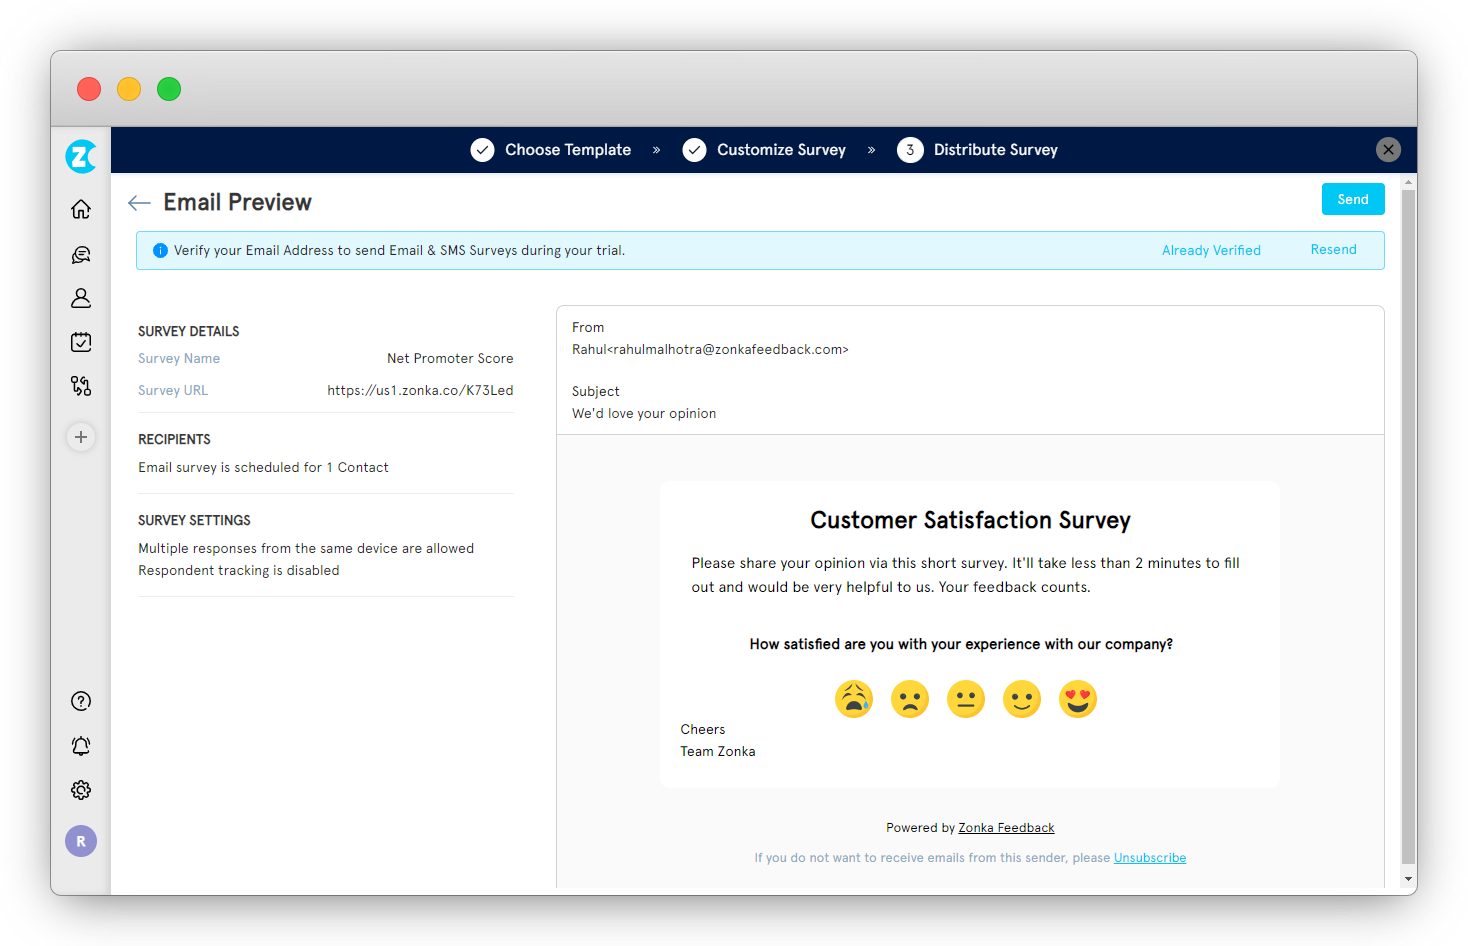Viewport: 1468px width, 946px height.
Task: Select the Distribute Survey step
Action: 995,149
